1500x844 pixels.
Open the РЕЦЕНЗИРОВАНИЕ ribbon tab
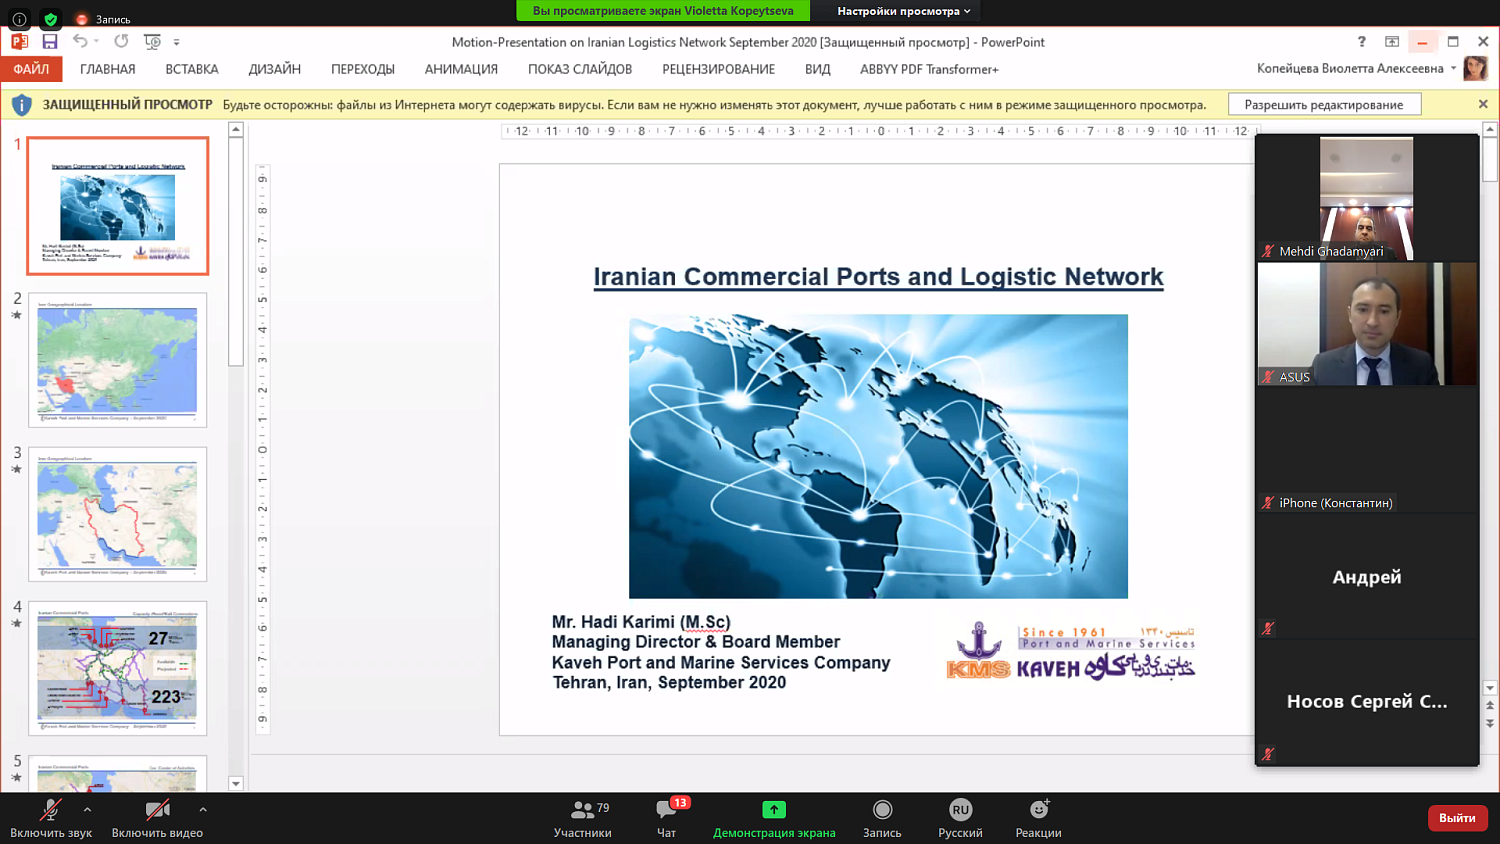718,69
